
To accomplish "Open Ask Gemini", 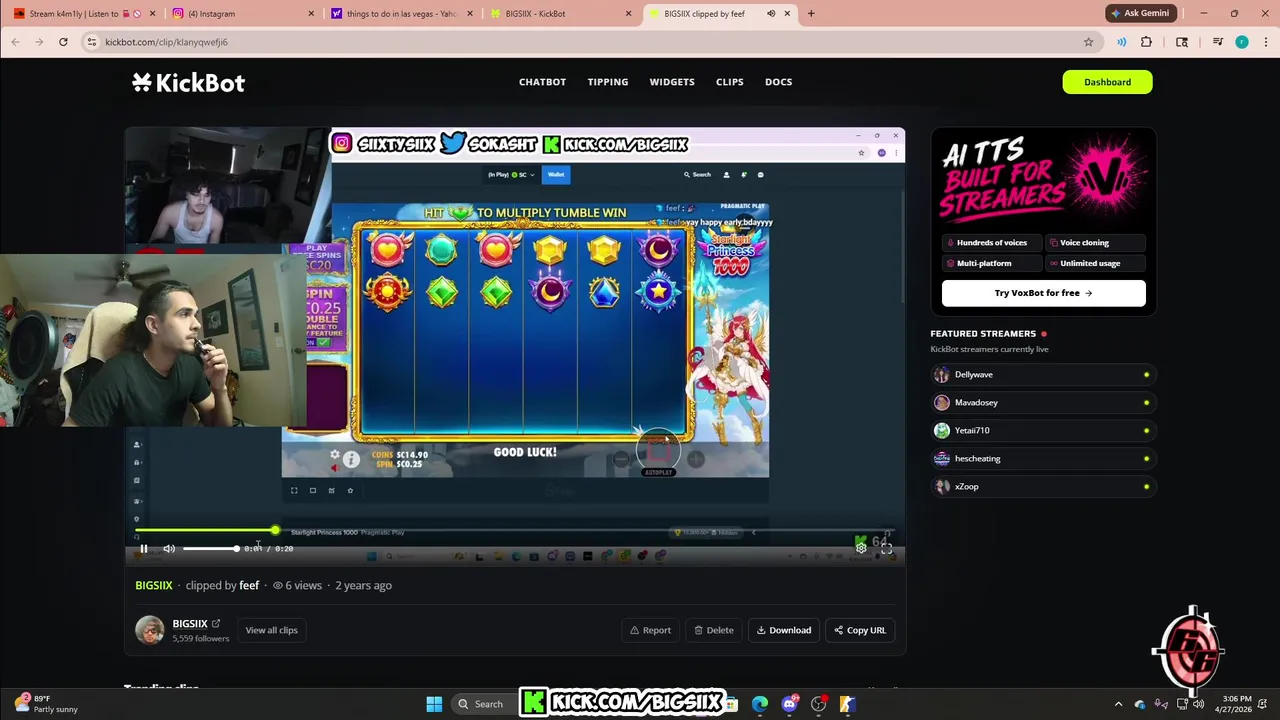I will coord(1140,13).
